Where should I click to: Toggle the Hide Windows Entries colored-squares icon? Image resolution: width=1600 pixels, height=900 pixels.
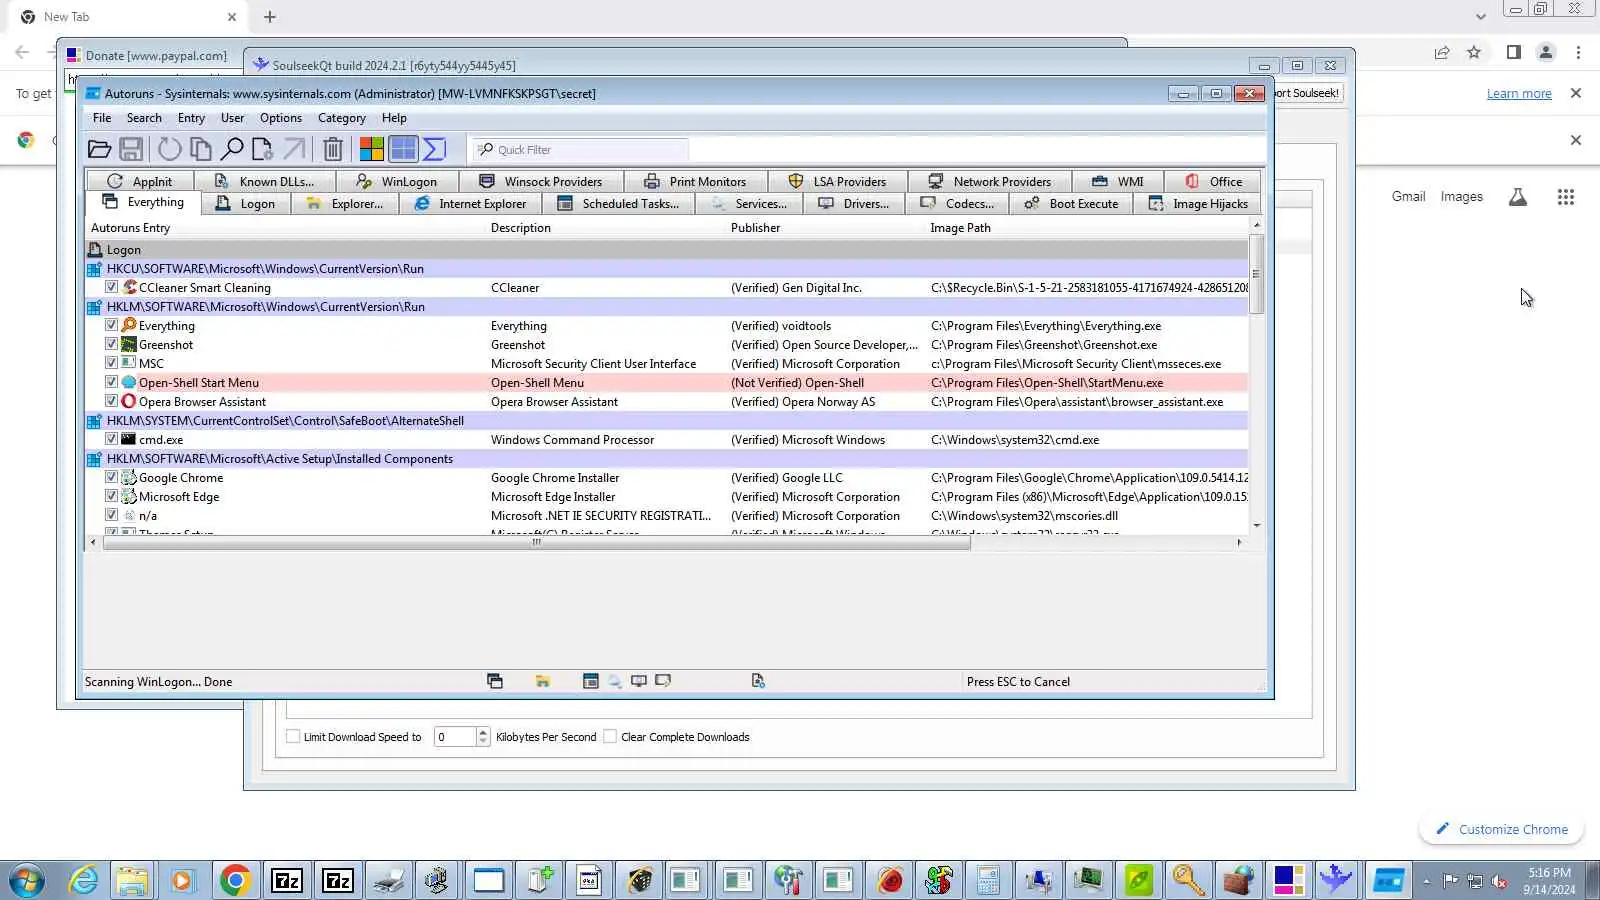pyautogui.click(x=372, y=150)
